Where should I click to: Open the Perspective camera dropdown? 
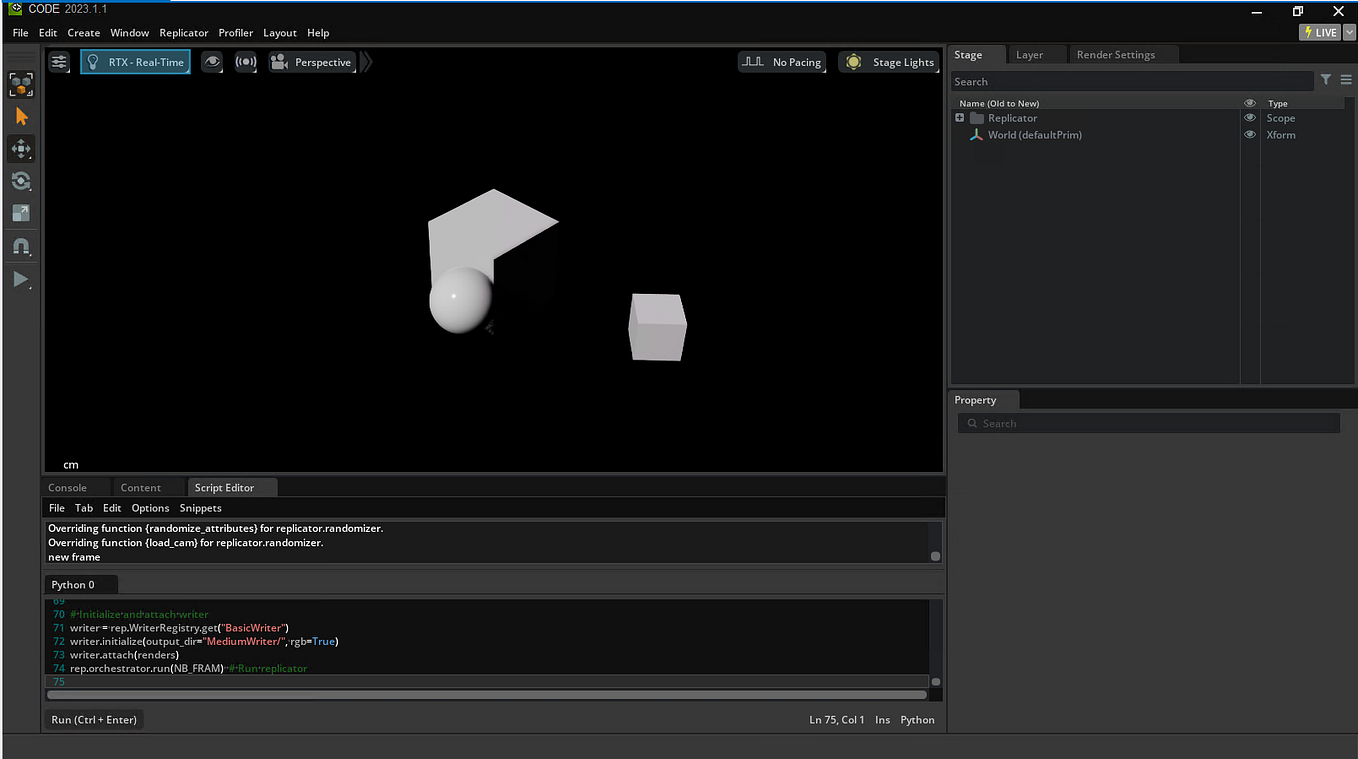pos(311,61)
